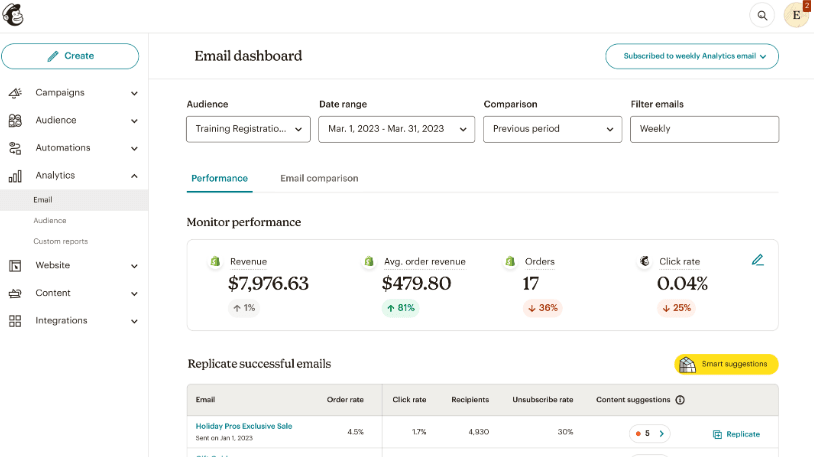Click the Campaigns megaphone icon
This screenshot has width=814, height=457.
(15, 93)
